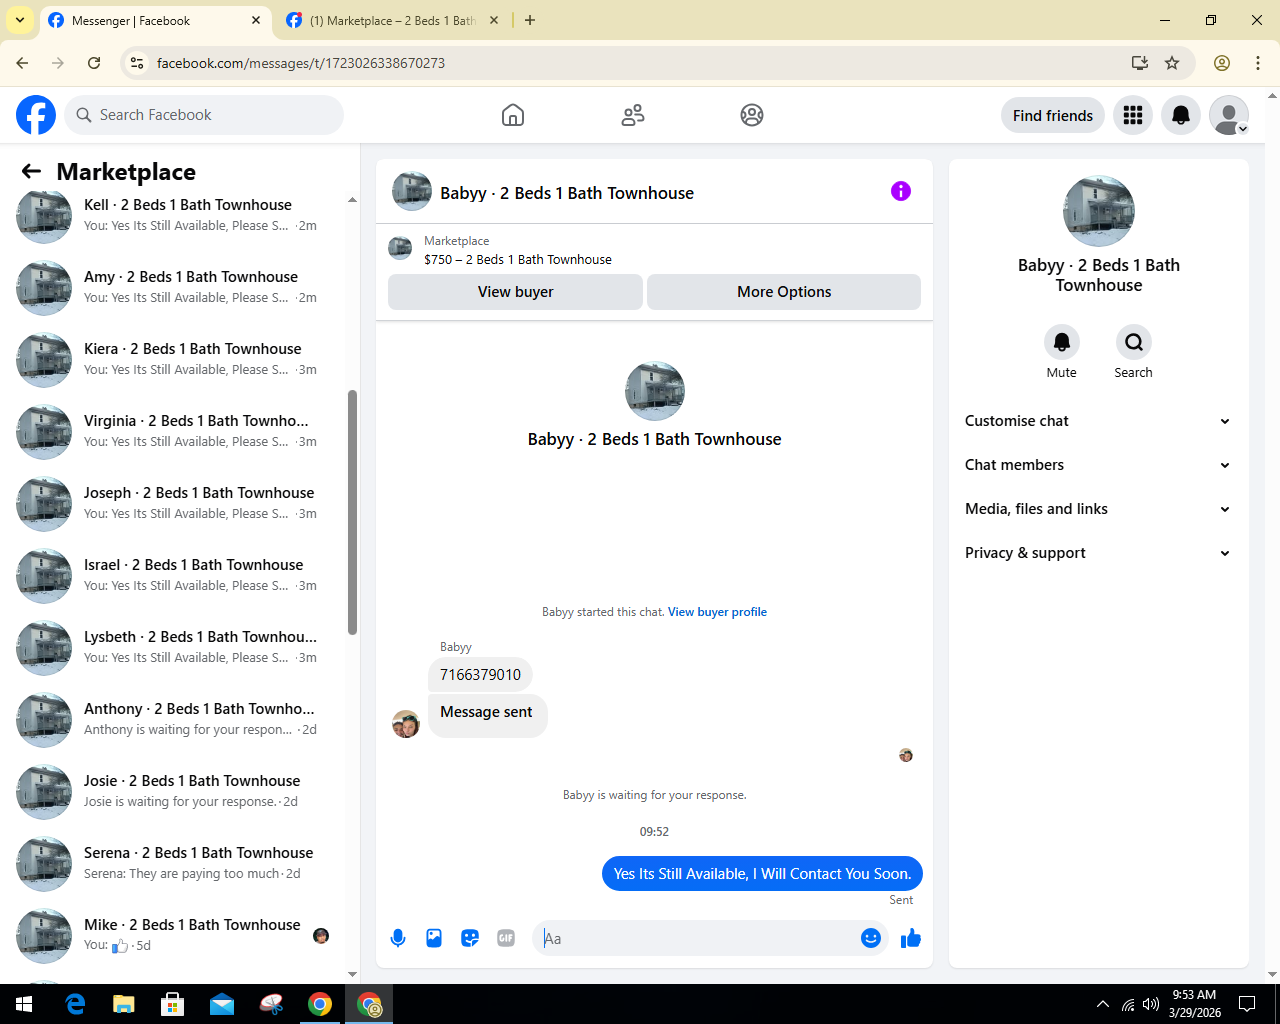Open the Friends icon in top navigation
1280x1024 pixels.
(633, 115)
